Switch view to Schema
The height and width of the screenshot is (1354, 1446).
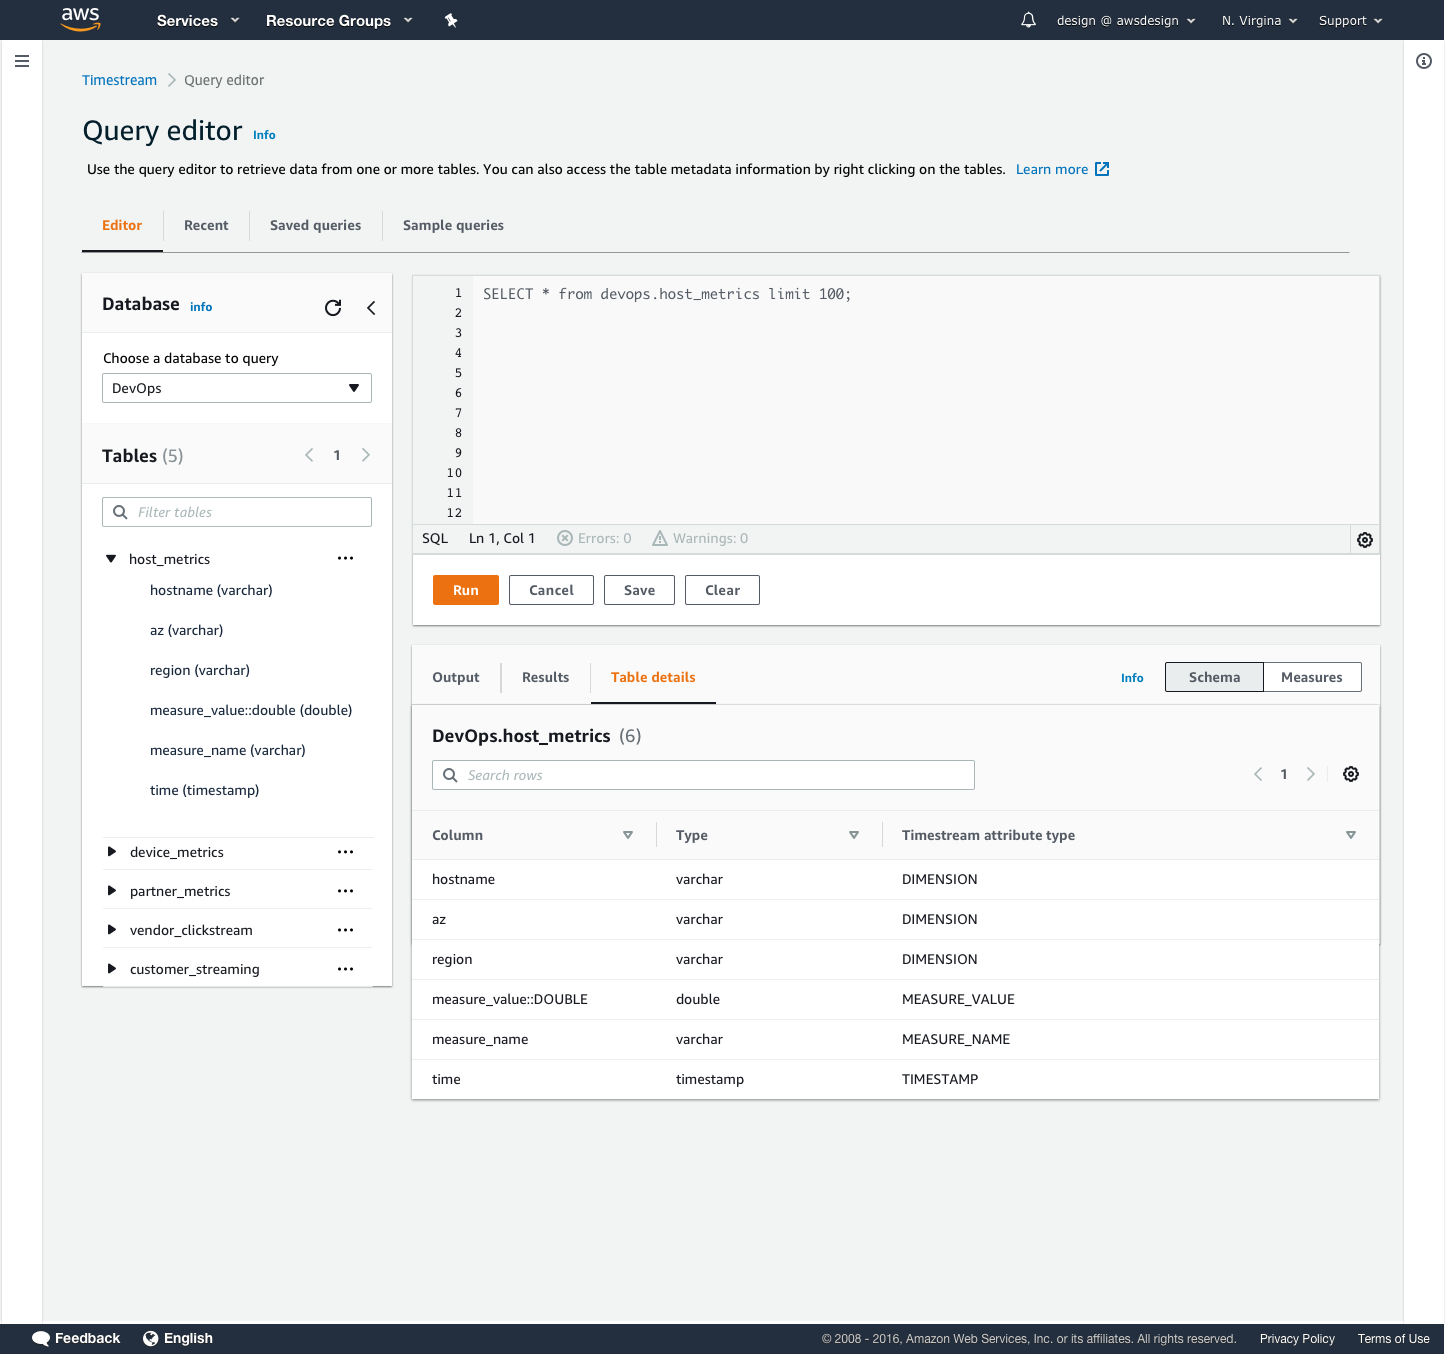[1214, 677]
